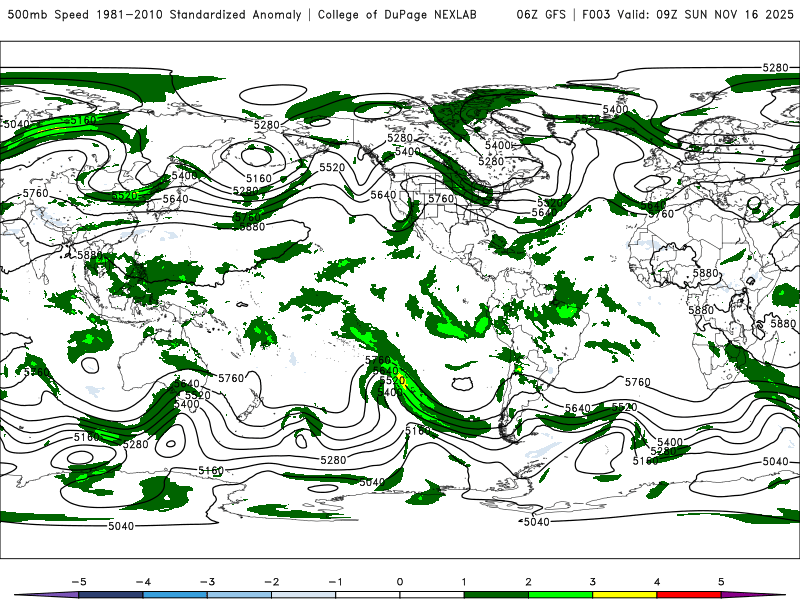Click the 'F003 Valid: 09Z SUN NOV 16 2025' text

click(688, 14)
